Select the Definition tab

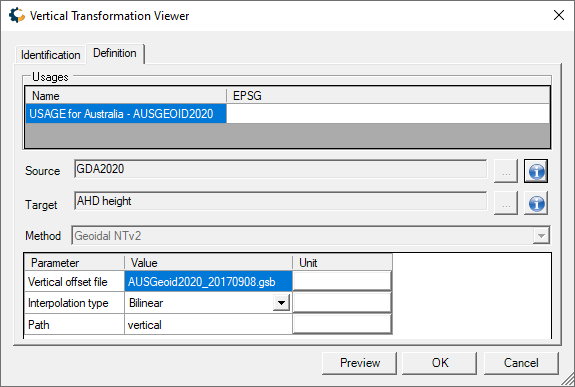[115, 54]
